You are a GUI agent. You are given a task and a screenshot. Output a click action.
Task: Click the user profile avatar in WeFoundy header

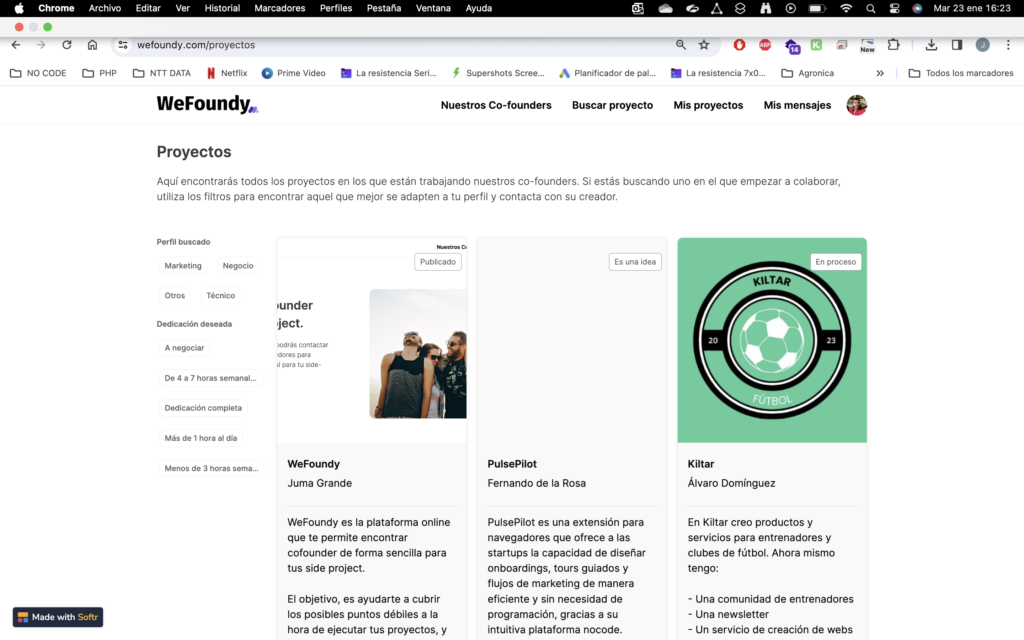coord(856,105)
